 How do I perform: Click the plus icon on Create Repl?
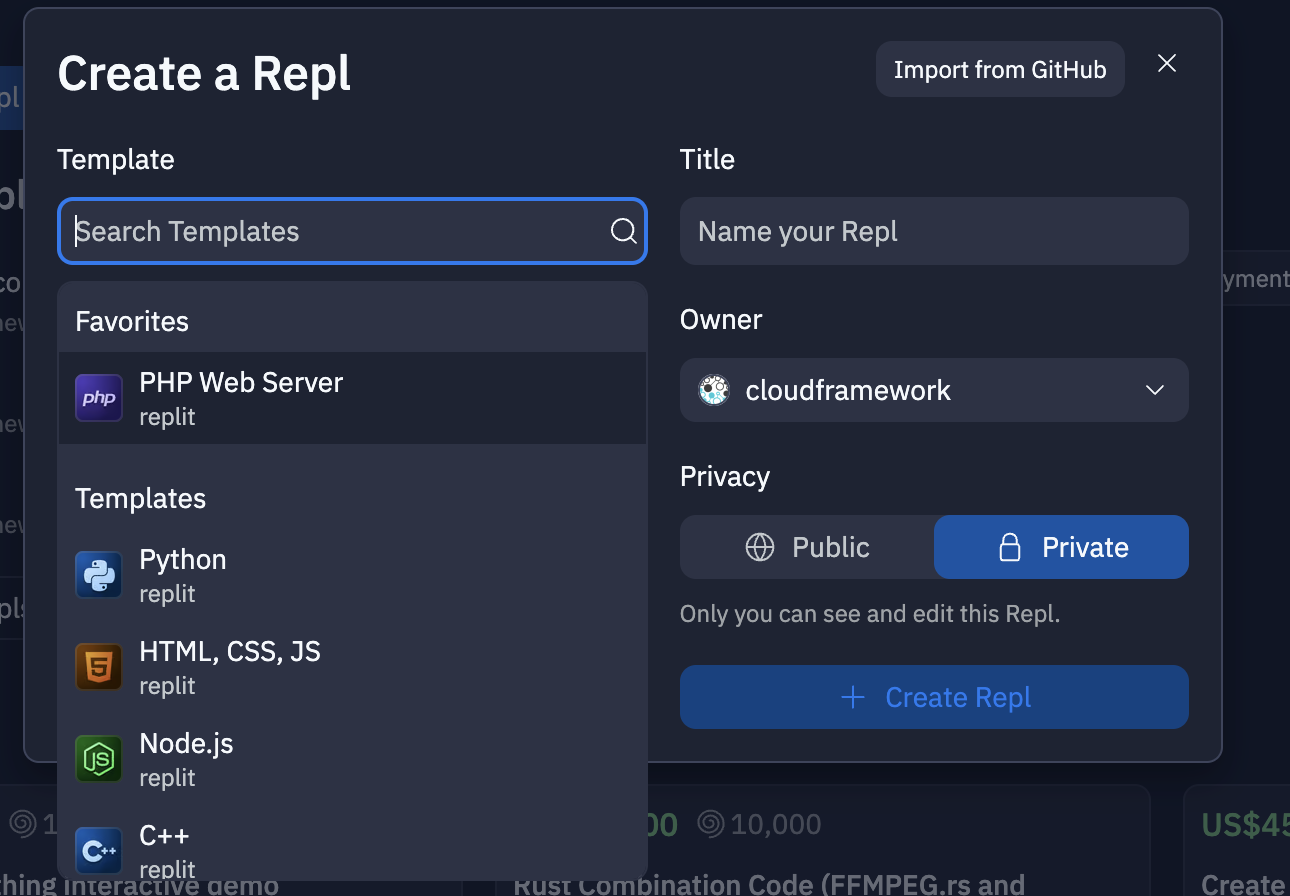point(853,697)
